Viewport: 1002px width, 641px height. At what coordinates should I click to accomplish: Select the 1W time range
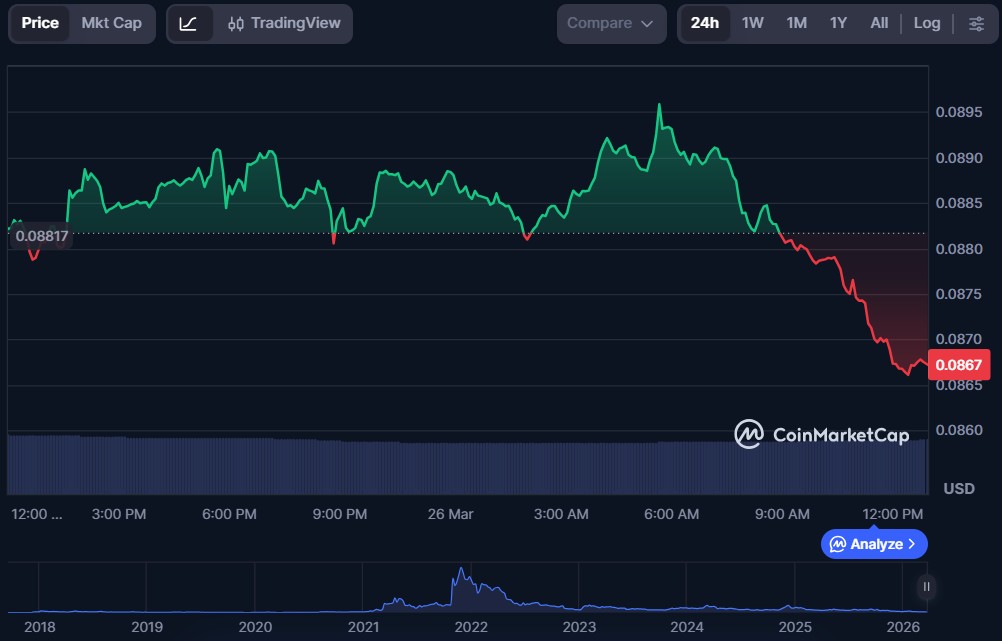[x=752, y=23]
